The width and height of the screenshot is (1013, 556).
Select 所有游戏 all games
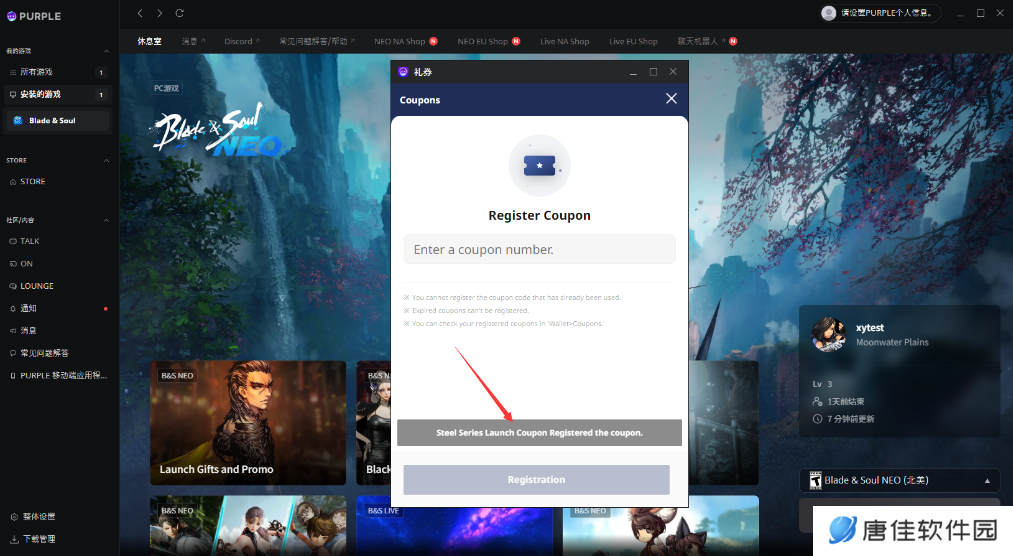pyautogui.click(x=58, y=72)
